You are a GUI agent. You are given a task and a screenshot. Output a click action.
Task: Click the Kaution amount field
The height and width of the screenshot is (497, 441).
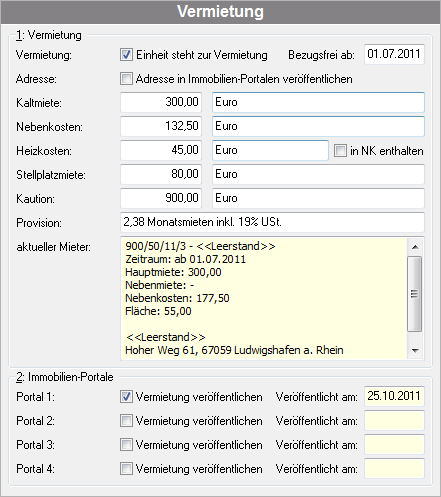(x=161, y=198)
